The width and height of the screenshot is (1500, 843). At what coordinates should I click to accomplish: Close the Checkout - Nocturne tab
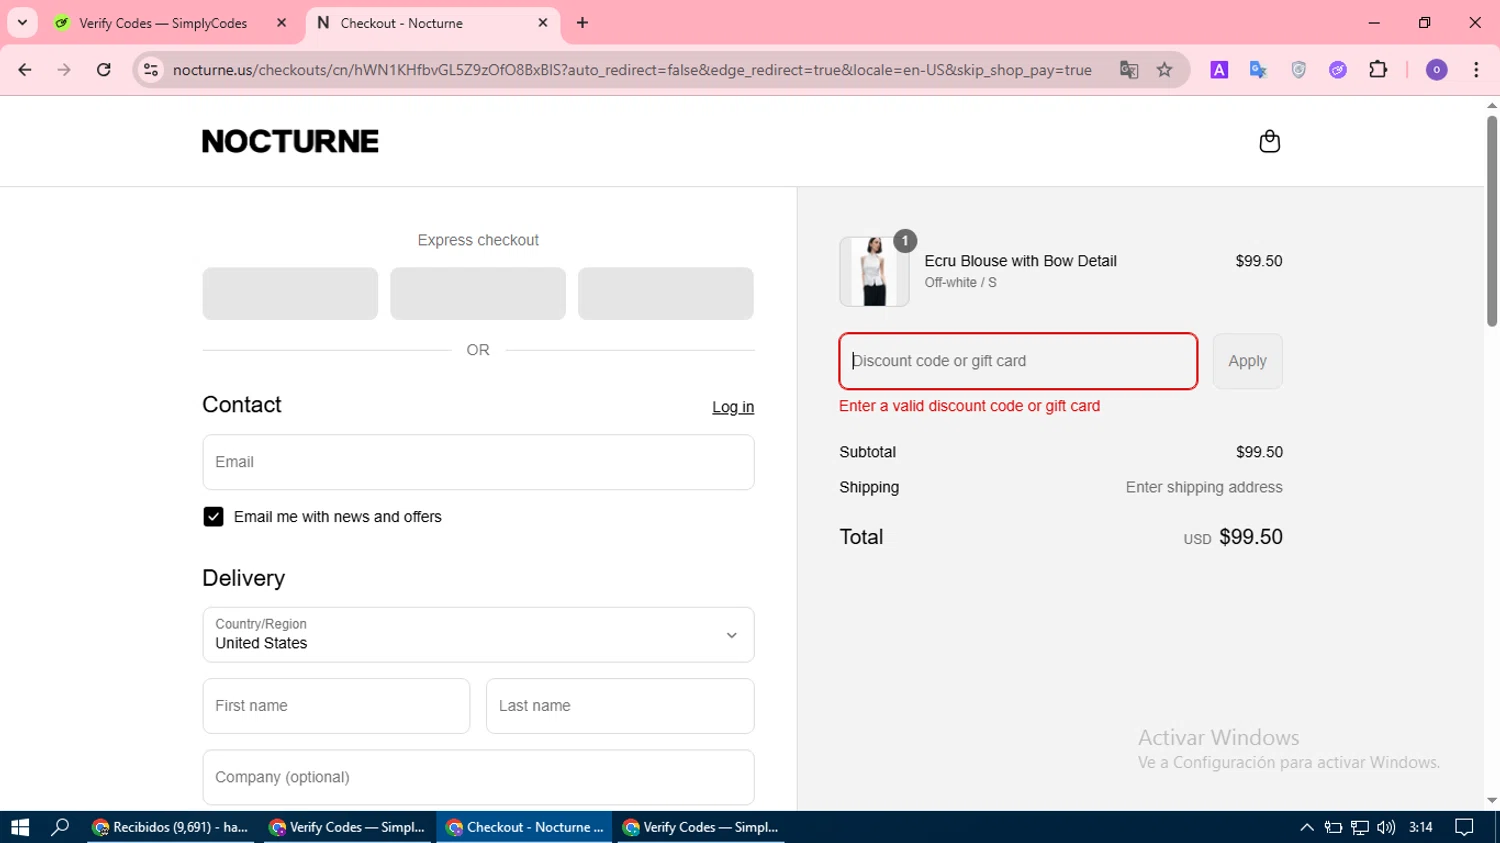click(543, 23)
